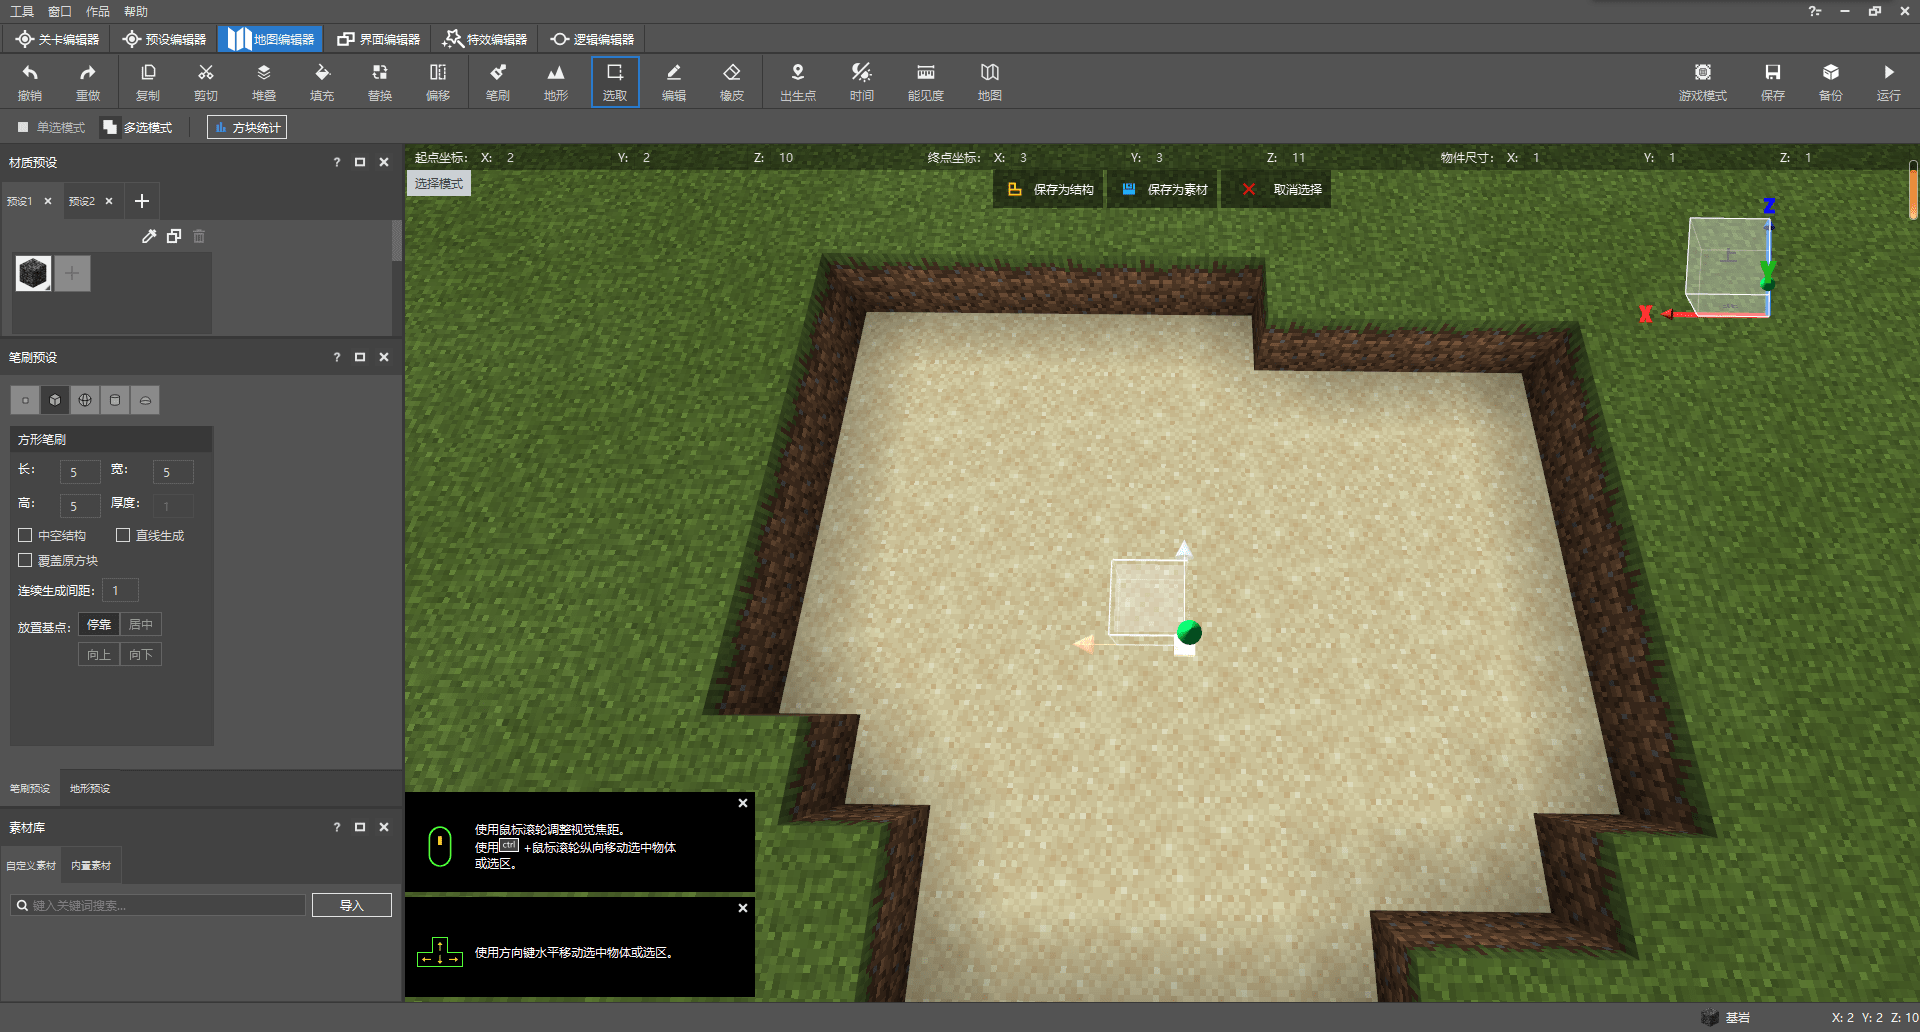Open the 地形预设 tab
Viewport: 1920px width, 1032px height.
tap(90, 788)
